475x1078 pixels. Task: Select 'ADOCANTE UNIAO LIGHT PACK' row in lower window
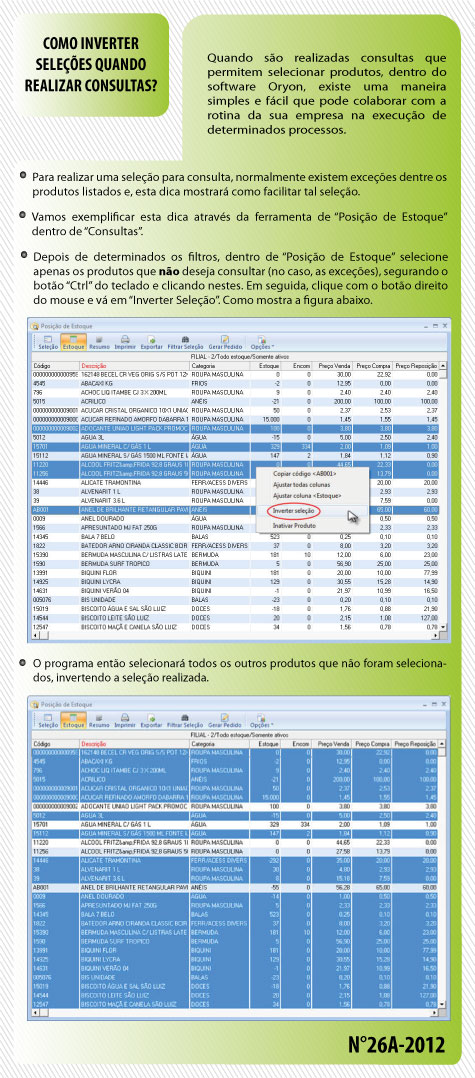236,806
